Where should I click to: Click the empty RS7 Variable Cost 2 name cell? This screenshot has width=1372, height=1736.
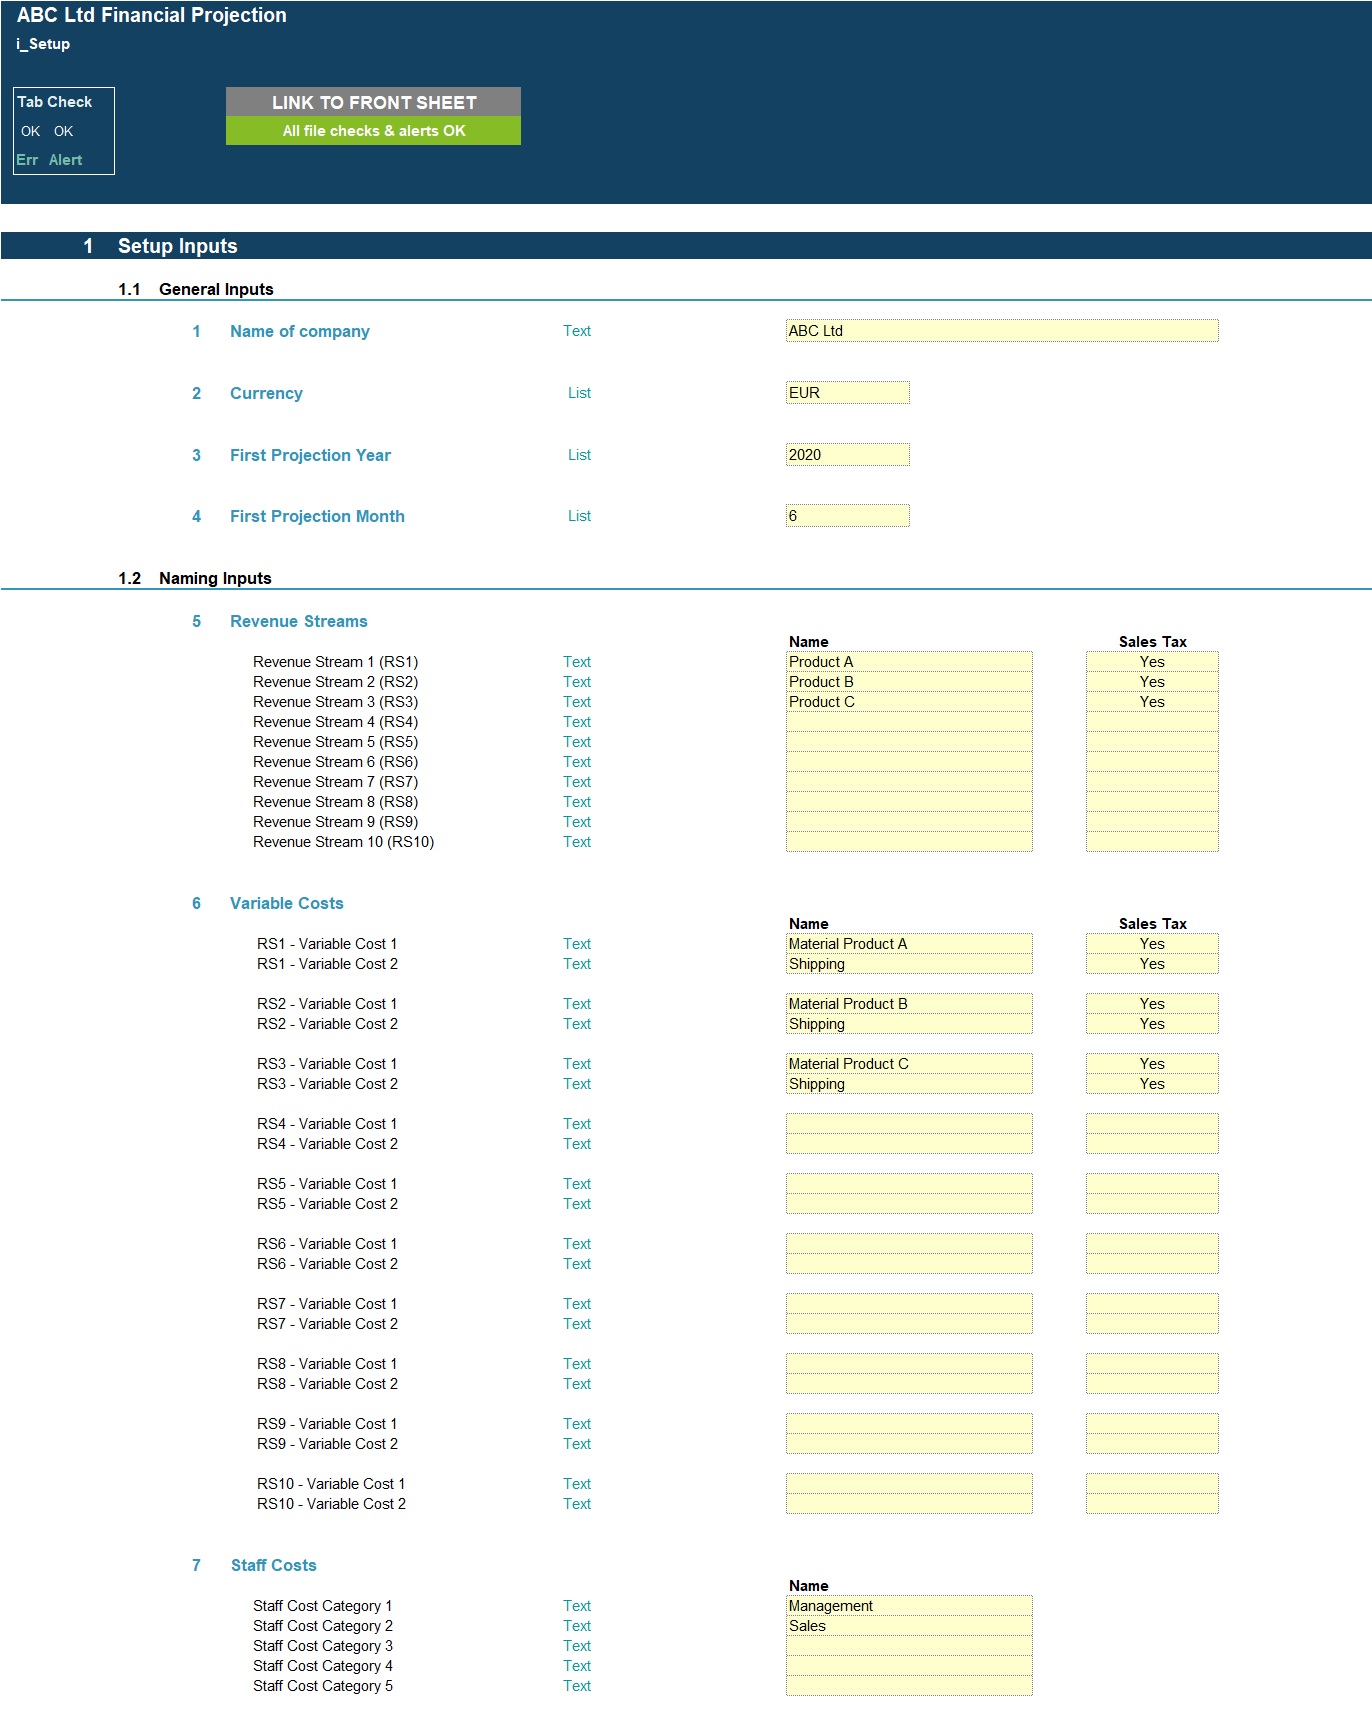[x=909, y=1324]
